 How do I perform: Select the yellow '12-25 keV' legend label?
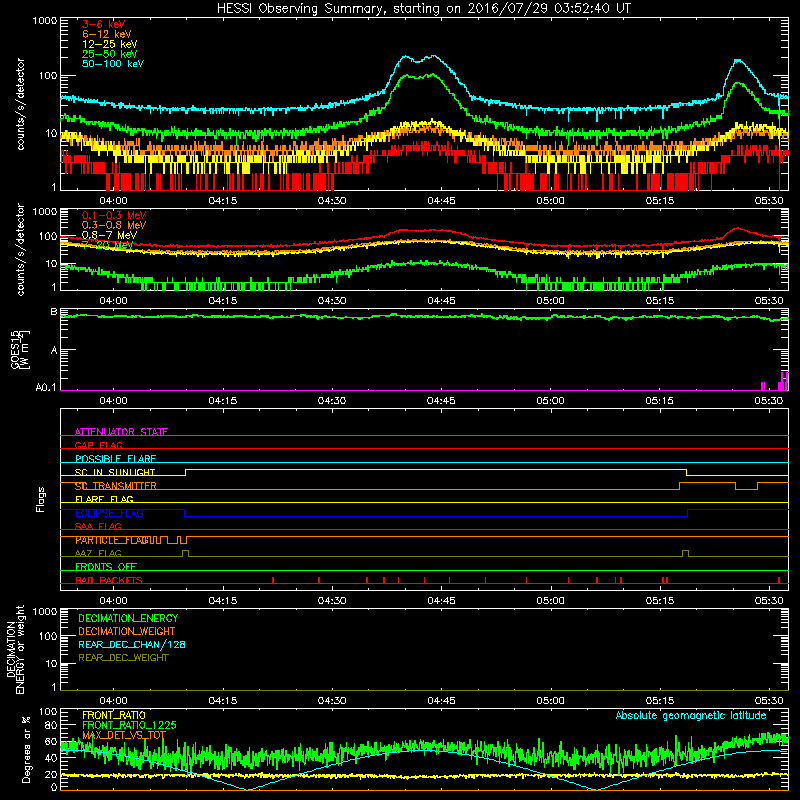[x=109, y=44]
